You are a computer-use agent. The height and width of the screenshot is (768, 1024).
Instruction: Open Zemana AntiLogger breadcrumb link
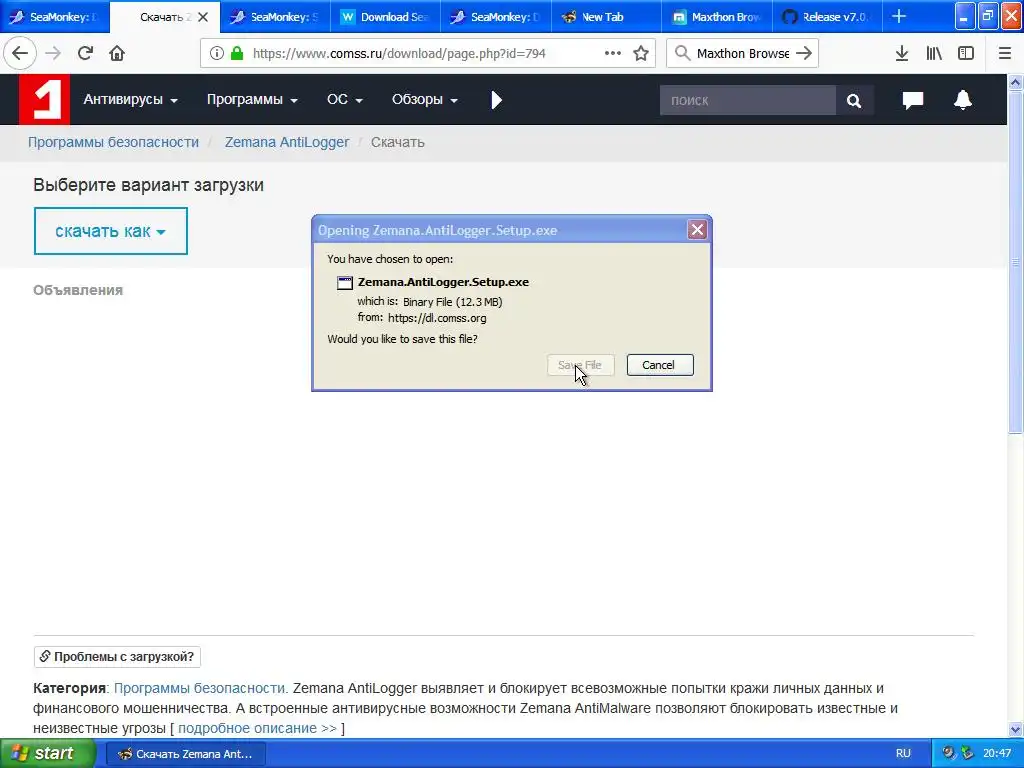(x=287, y=142)
